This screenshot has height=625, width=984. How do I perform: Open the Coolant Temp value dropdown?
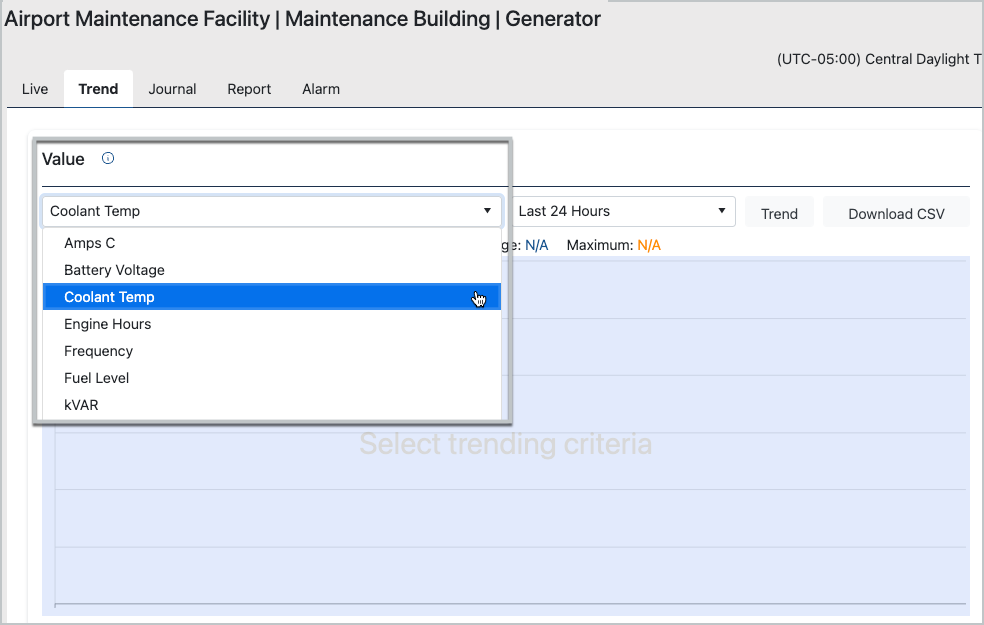271,211
